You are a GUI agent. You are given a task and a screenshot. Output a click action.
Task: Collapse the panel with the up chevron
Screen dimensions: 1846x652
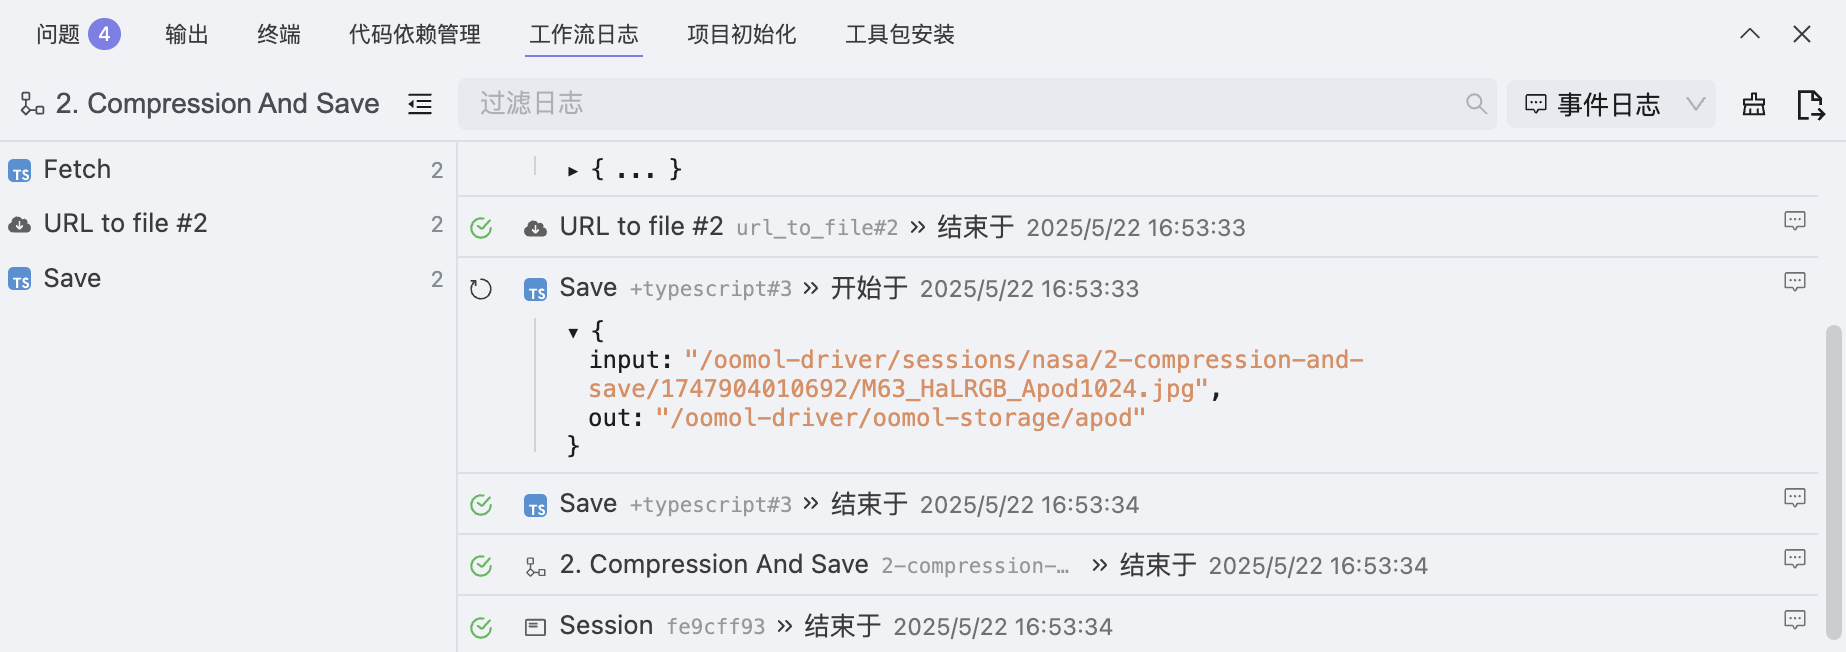pos(1750,34)
